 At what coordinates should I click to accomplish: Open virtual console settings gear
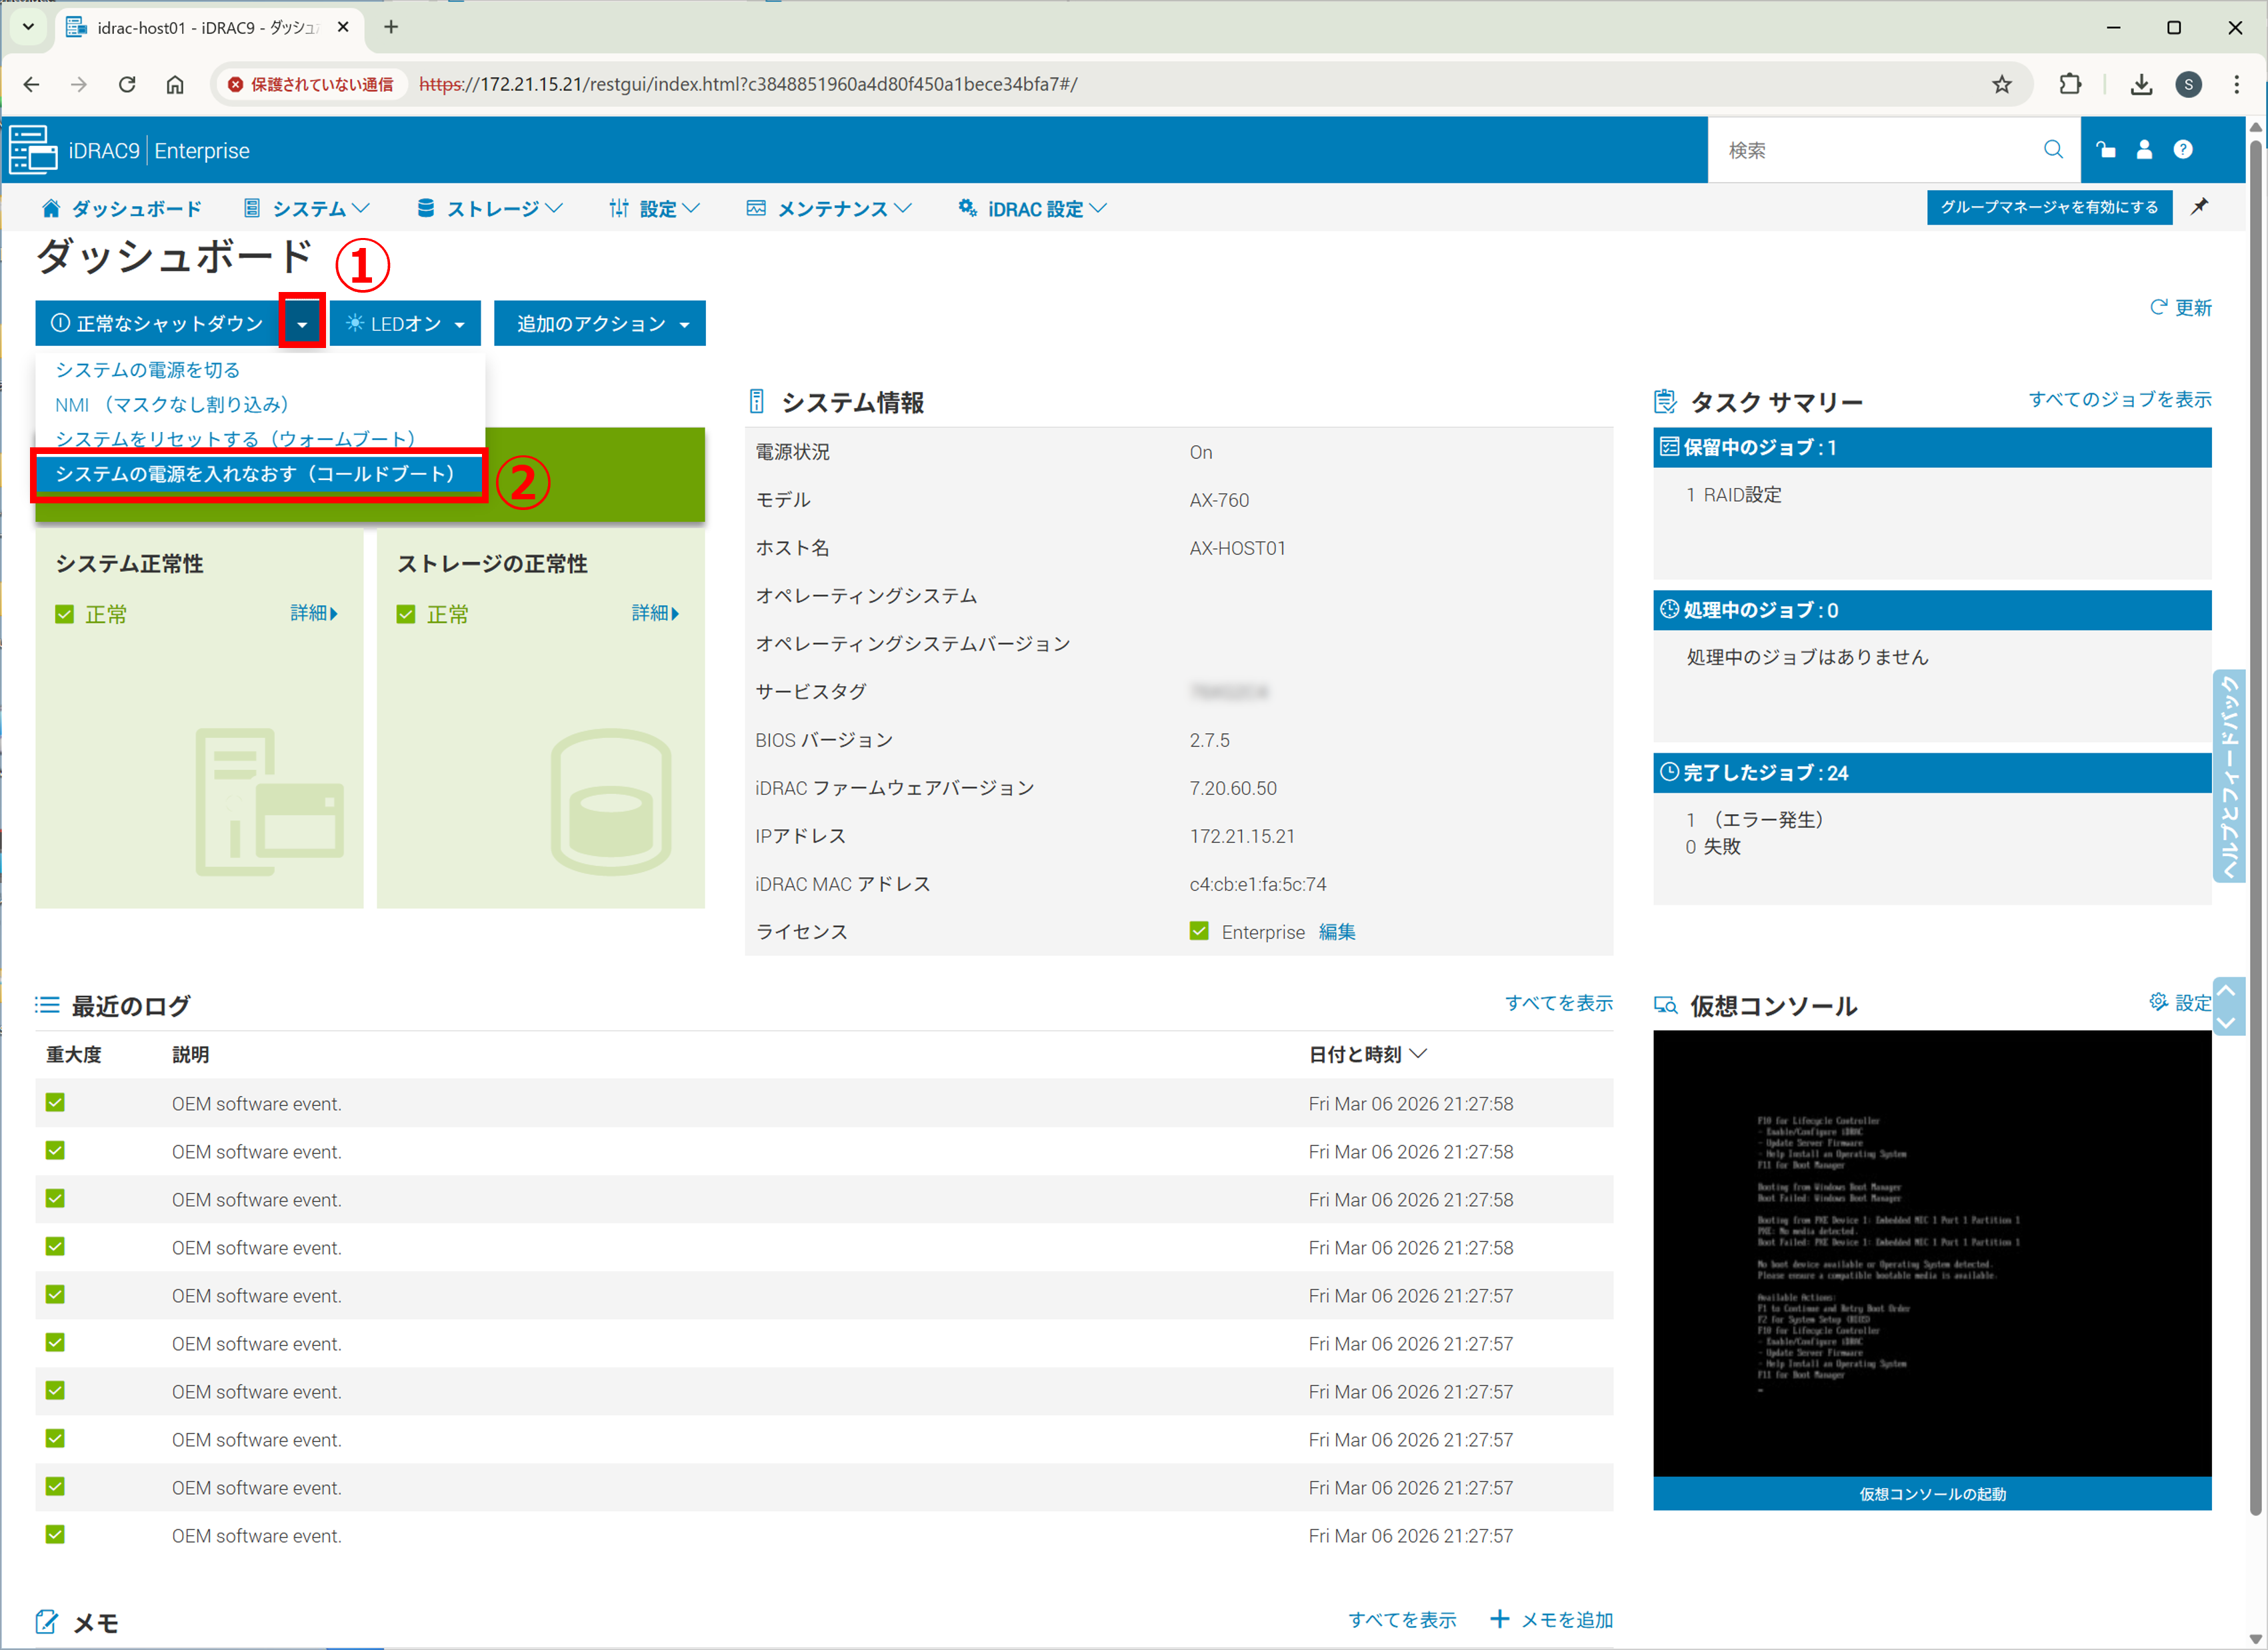(2158, 1002)
